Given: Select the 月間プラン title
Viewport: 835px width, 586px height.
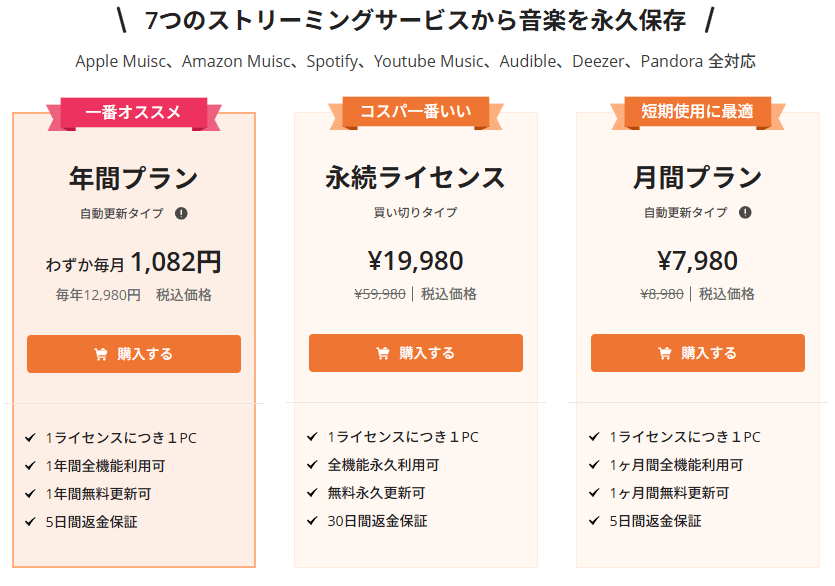Looking at the screenshot, I should (x=698, y=177).
